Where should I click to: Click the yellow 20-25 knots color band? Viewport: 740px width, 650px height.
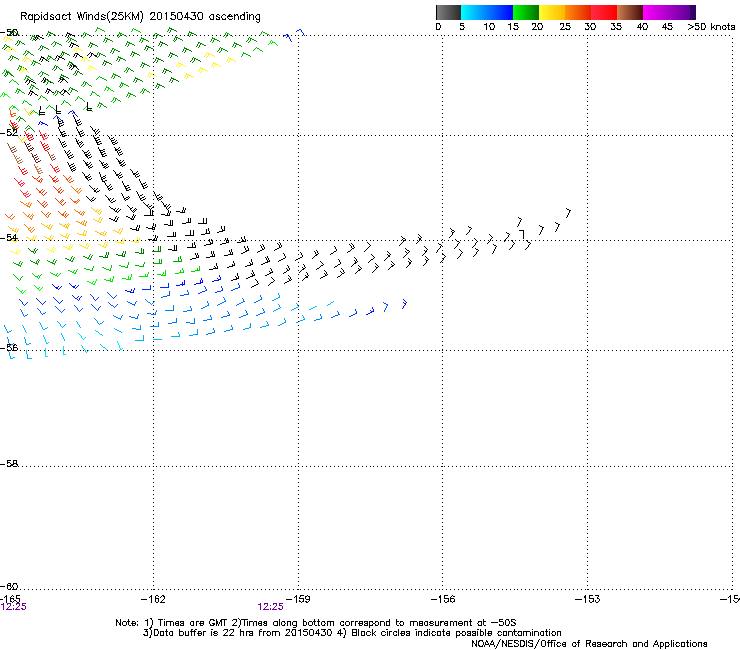click(x=552, y=12)
